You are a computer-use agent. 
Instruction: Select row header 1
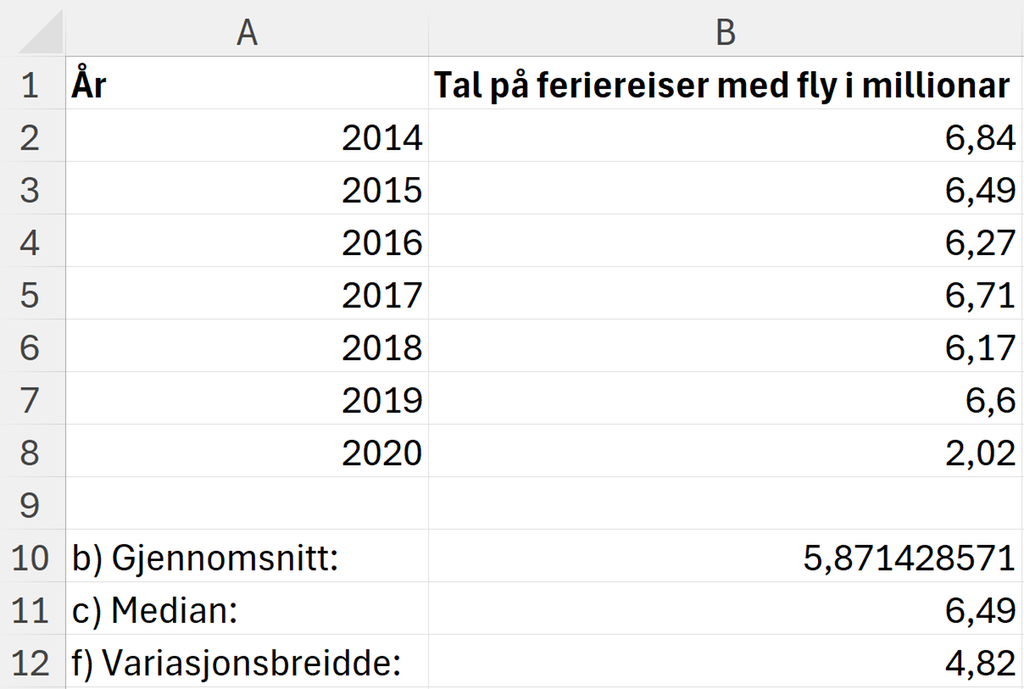pyautogui.click(x=32, y=85)
